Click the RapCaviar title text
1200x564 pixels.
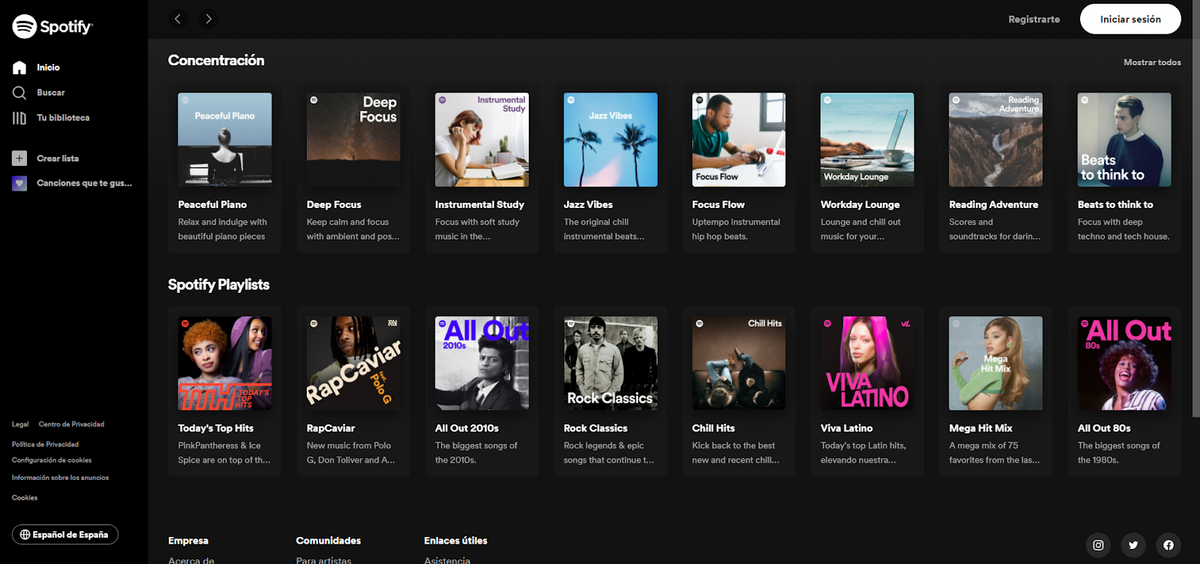point(330,429)
